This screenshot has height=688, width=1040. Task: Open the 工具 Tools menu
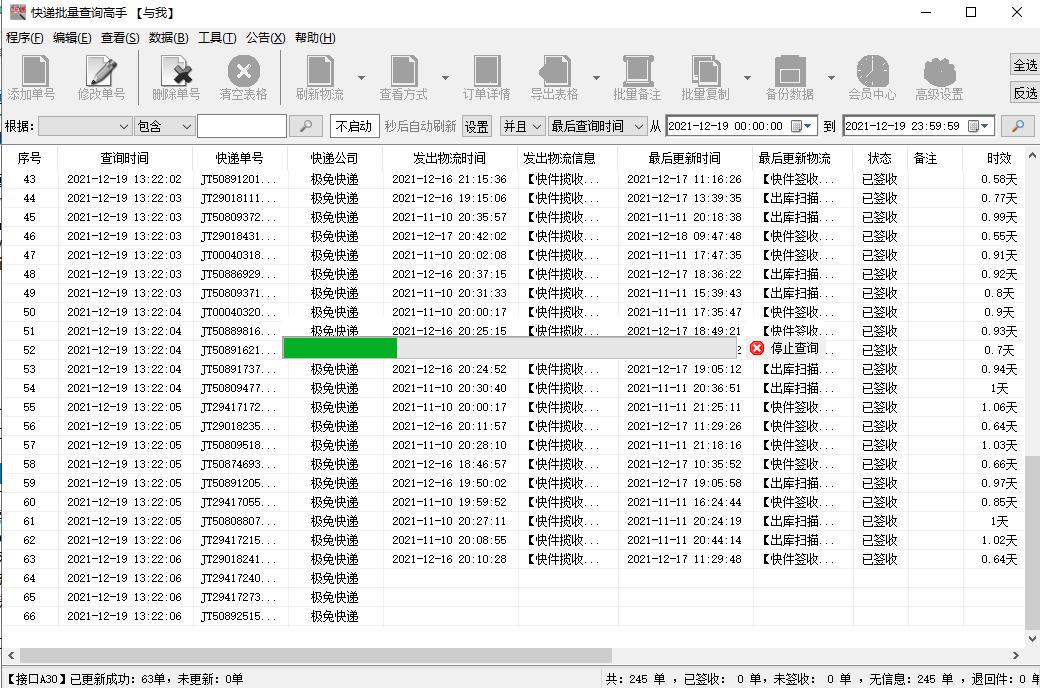tap(214, 37)
